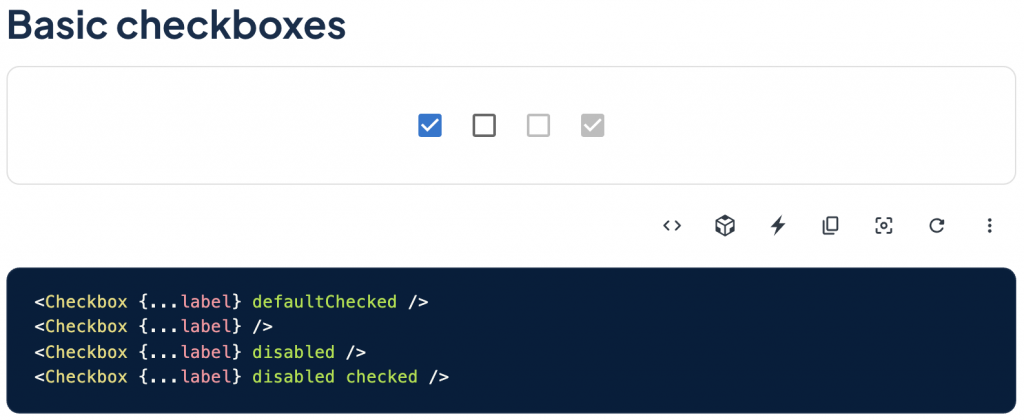Click the reset focus target icon
This screenshot has width=1024, height=420.
883,226
